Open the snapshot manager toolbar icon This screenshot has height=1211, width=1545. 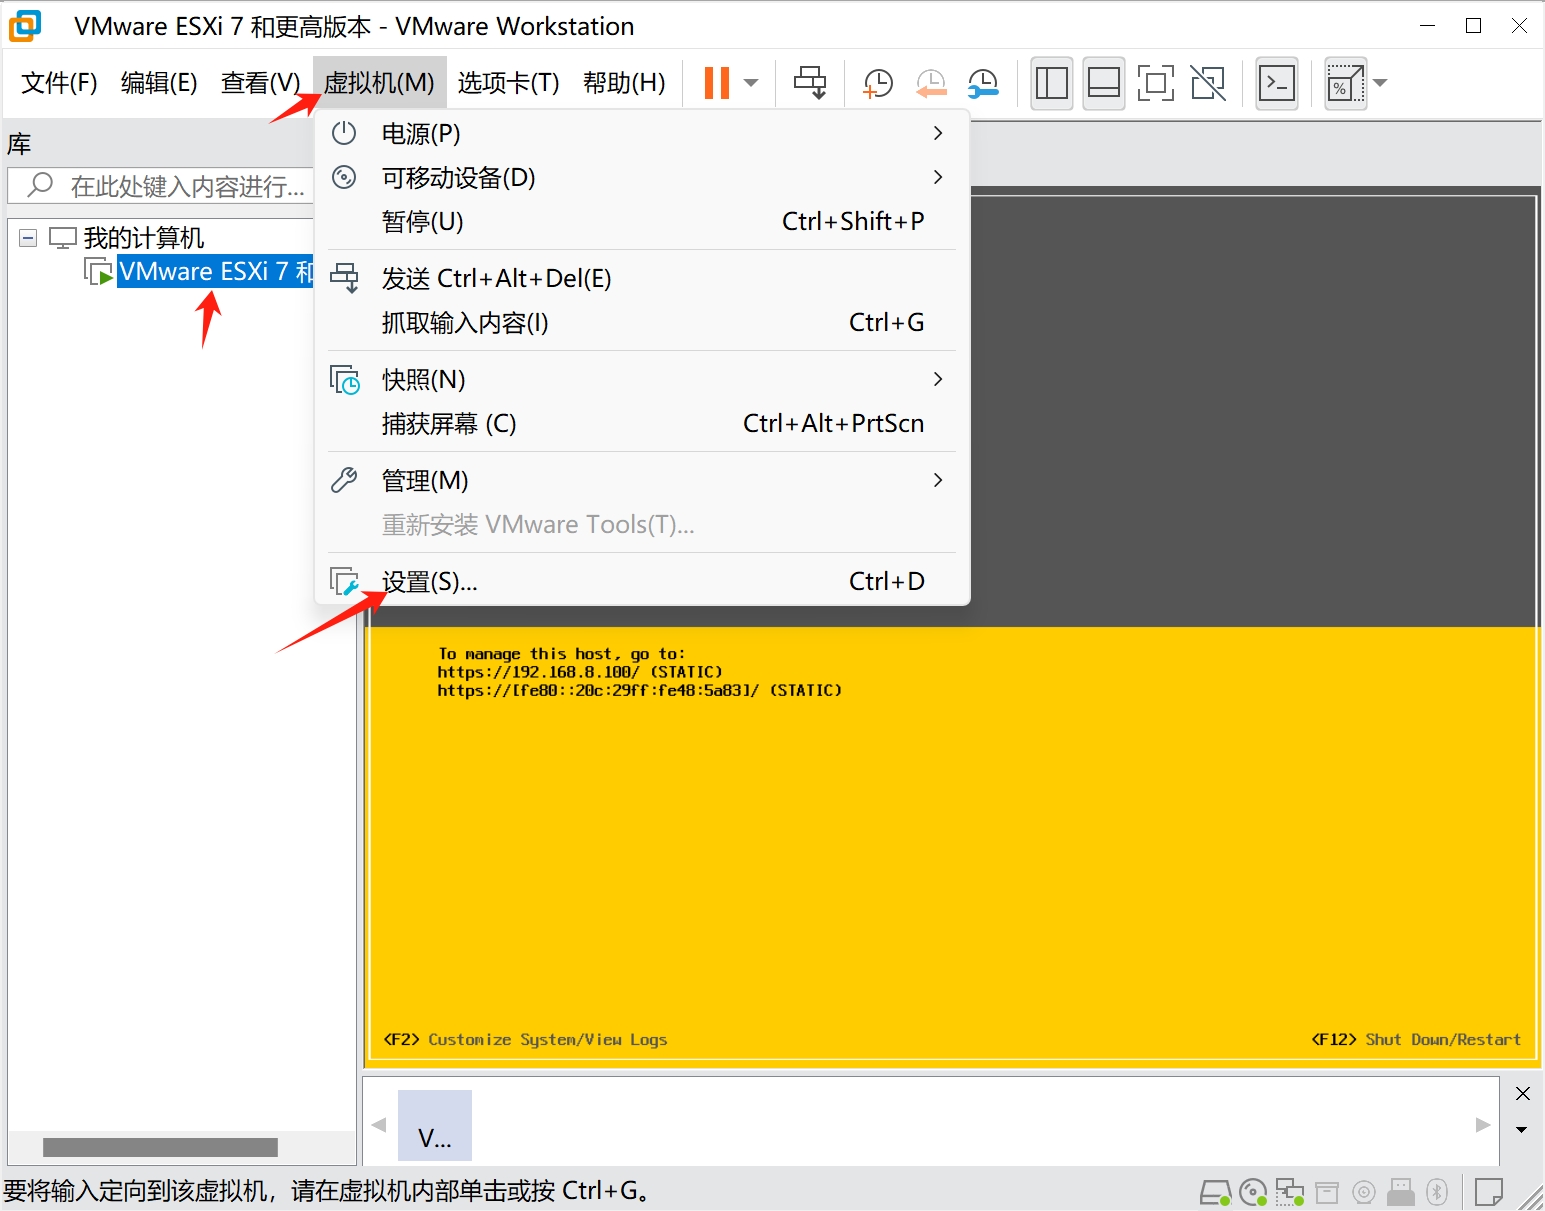pos(984,83)
